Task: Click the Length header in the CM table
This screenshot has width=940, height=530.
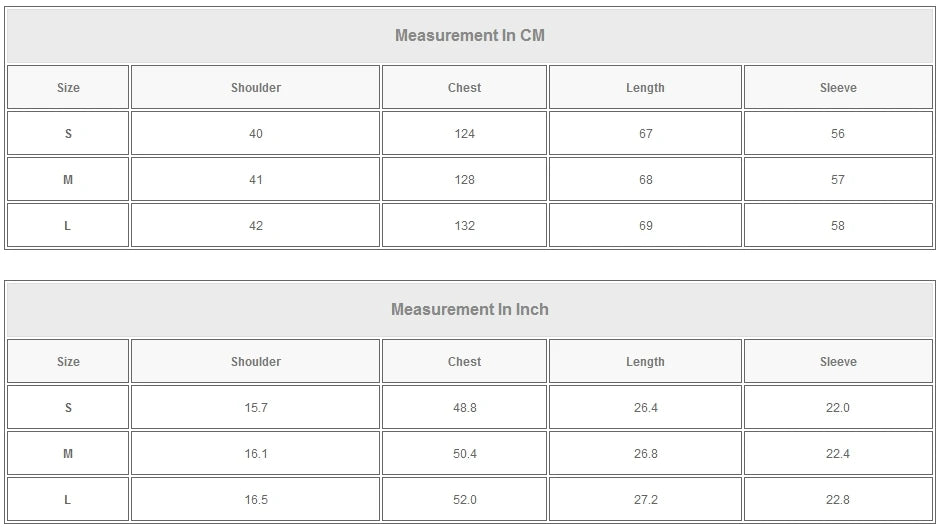Action: 645,88
